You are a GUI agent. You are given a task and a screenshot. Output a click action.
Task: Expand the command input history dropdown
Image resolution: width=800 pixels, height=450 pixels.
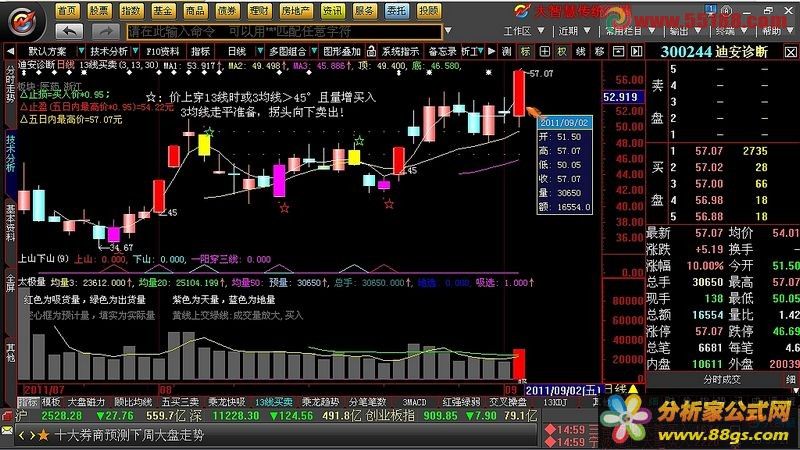click(448, 31)
